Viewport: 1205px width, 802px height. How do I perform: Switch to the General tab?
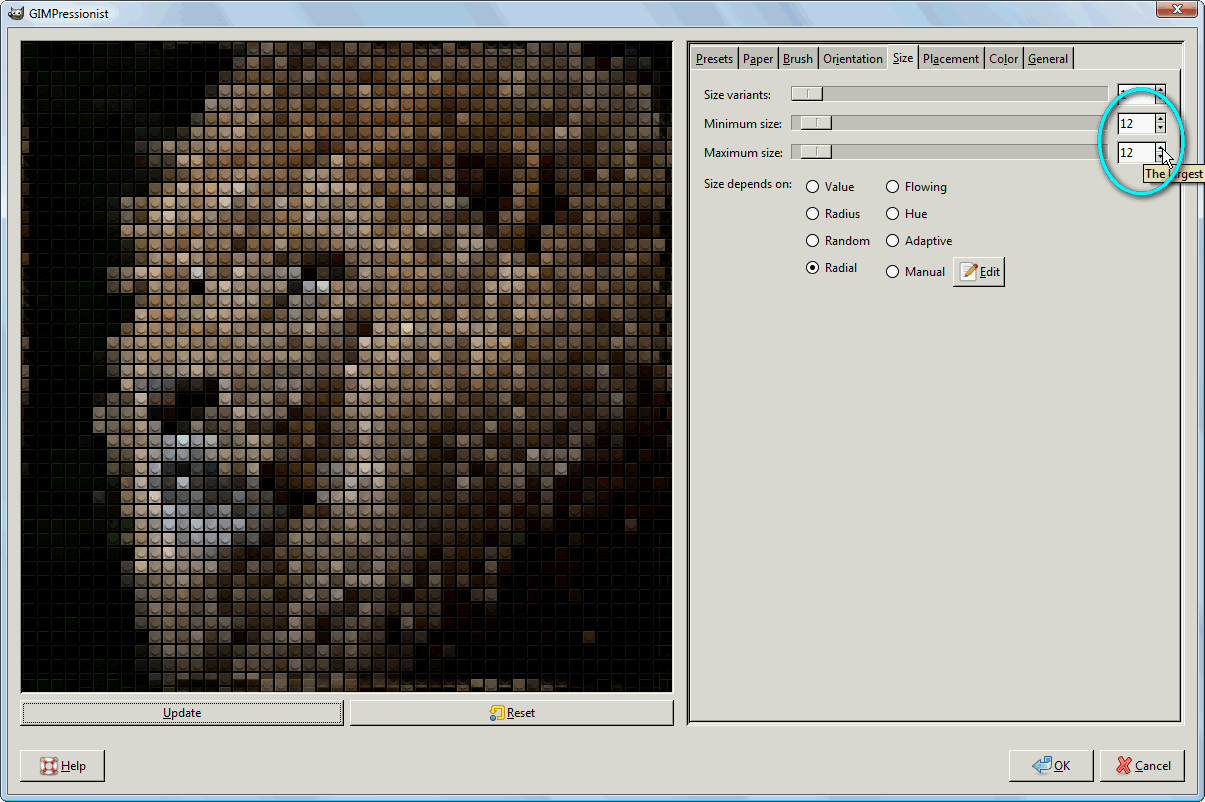pos(1048,59)
